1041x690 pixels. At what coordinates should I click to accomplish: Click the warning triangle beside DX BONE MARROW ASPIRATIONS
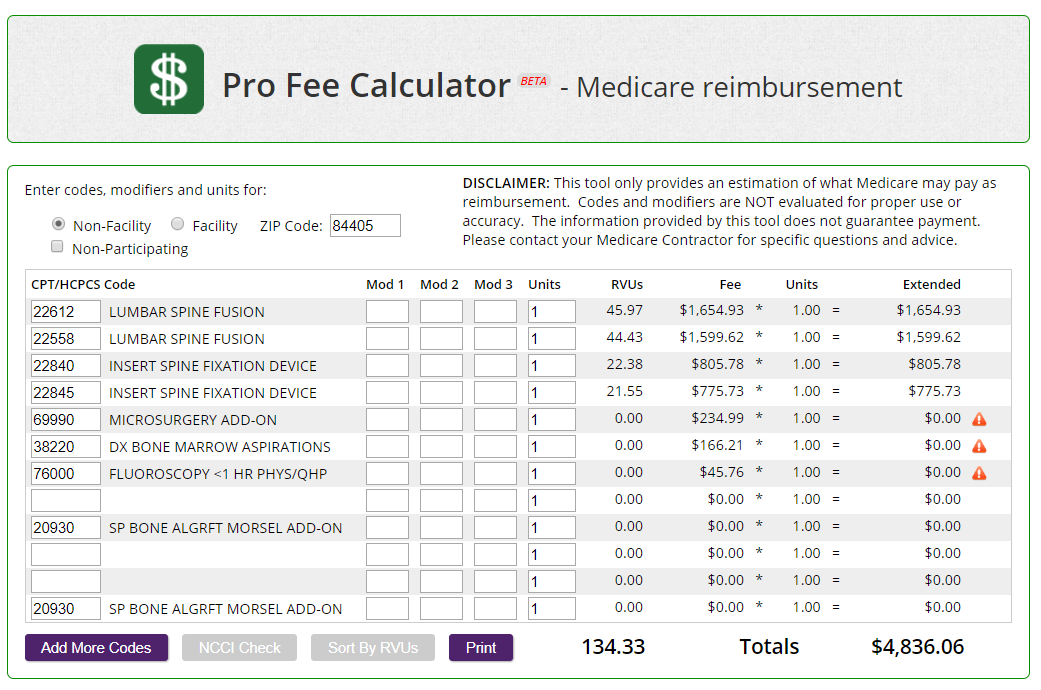[979, 446]
